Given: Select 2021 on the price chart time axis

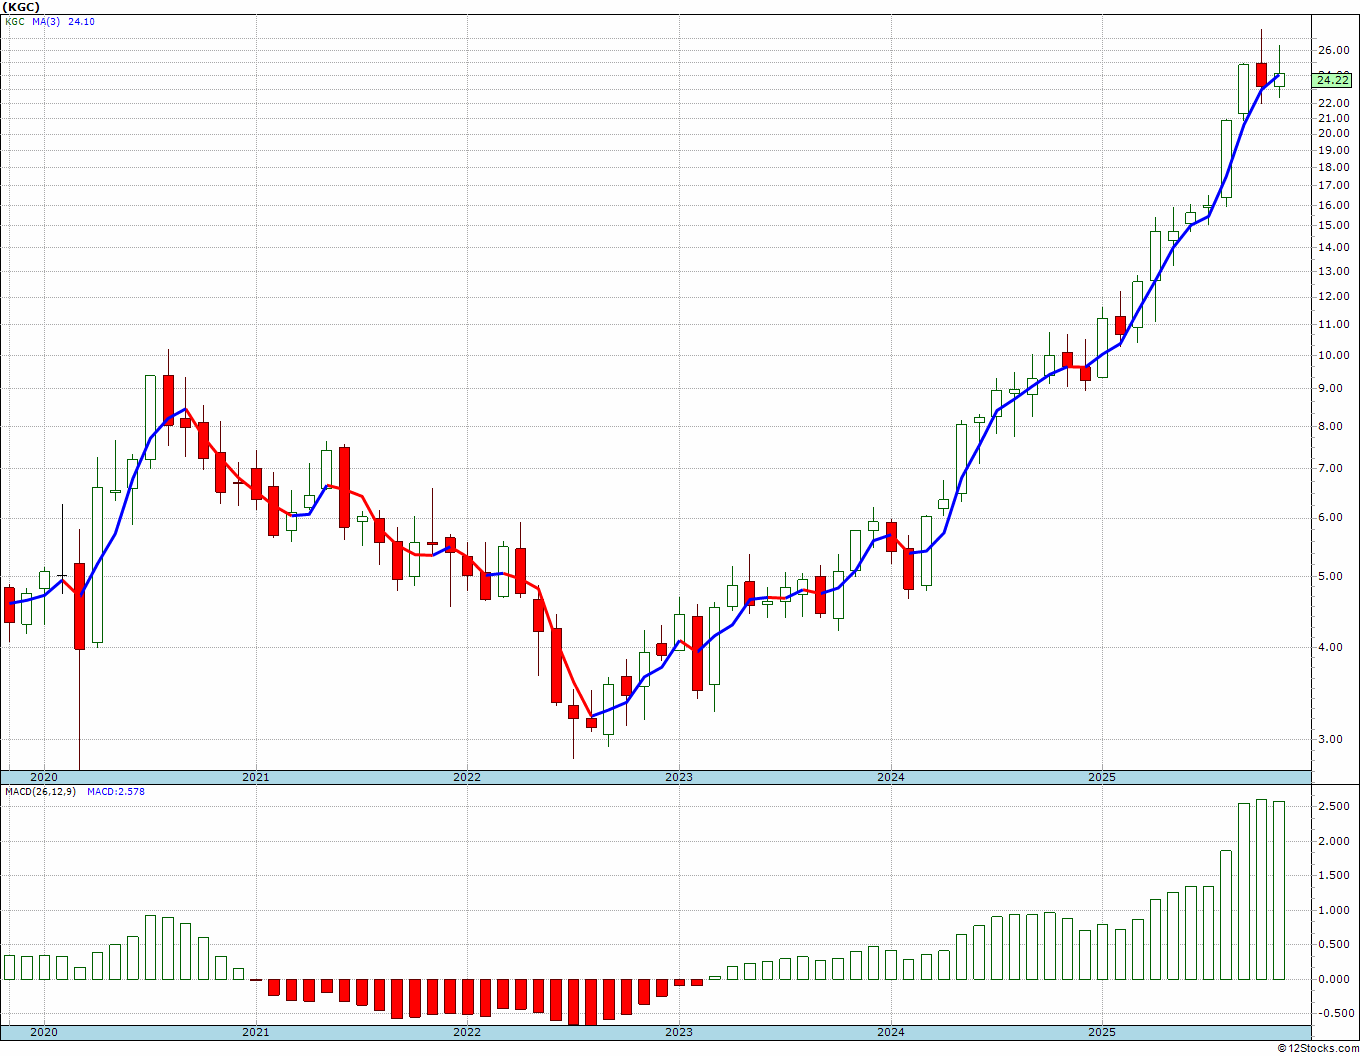Looking at the screenshot, I should (256, 777).
